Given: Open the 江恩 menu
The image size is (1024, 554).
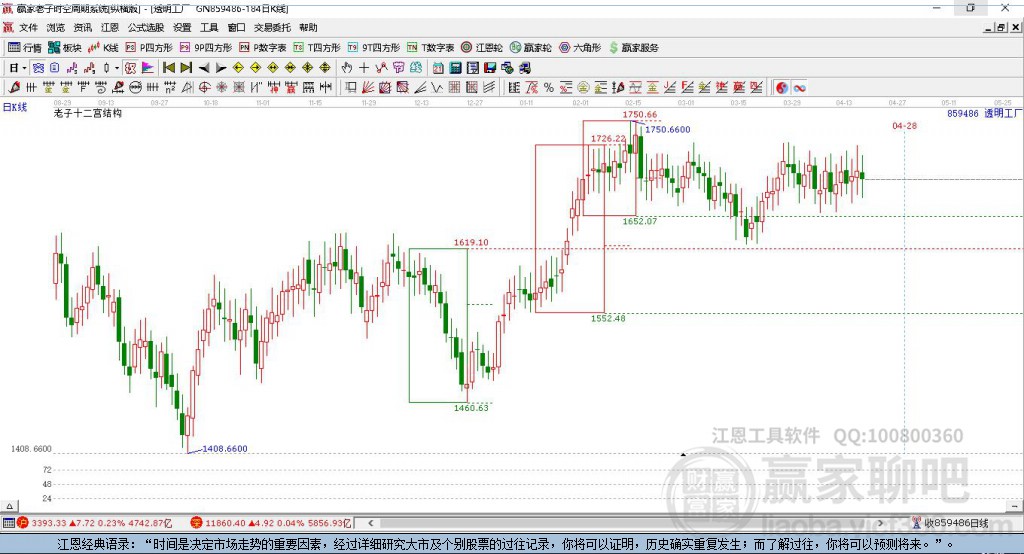Looking at the screenshot, I should click(x=110, y=27).
